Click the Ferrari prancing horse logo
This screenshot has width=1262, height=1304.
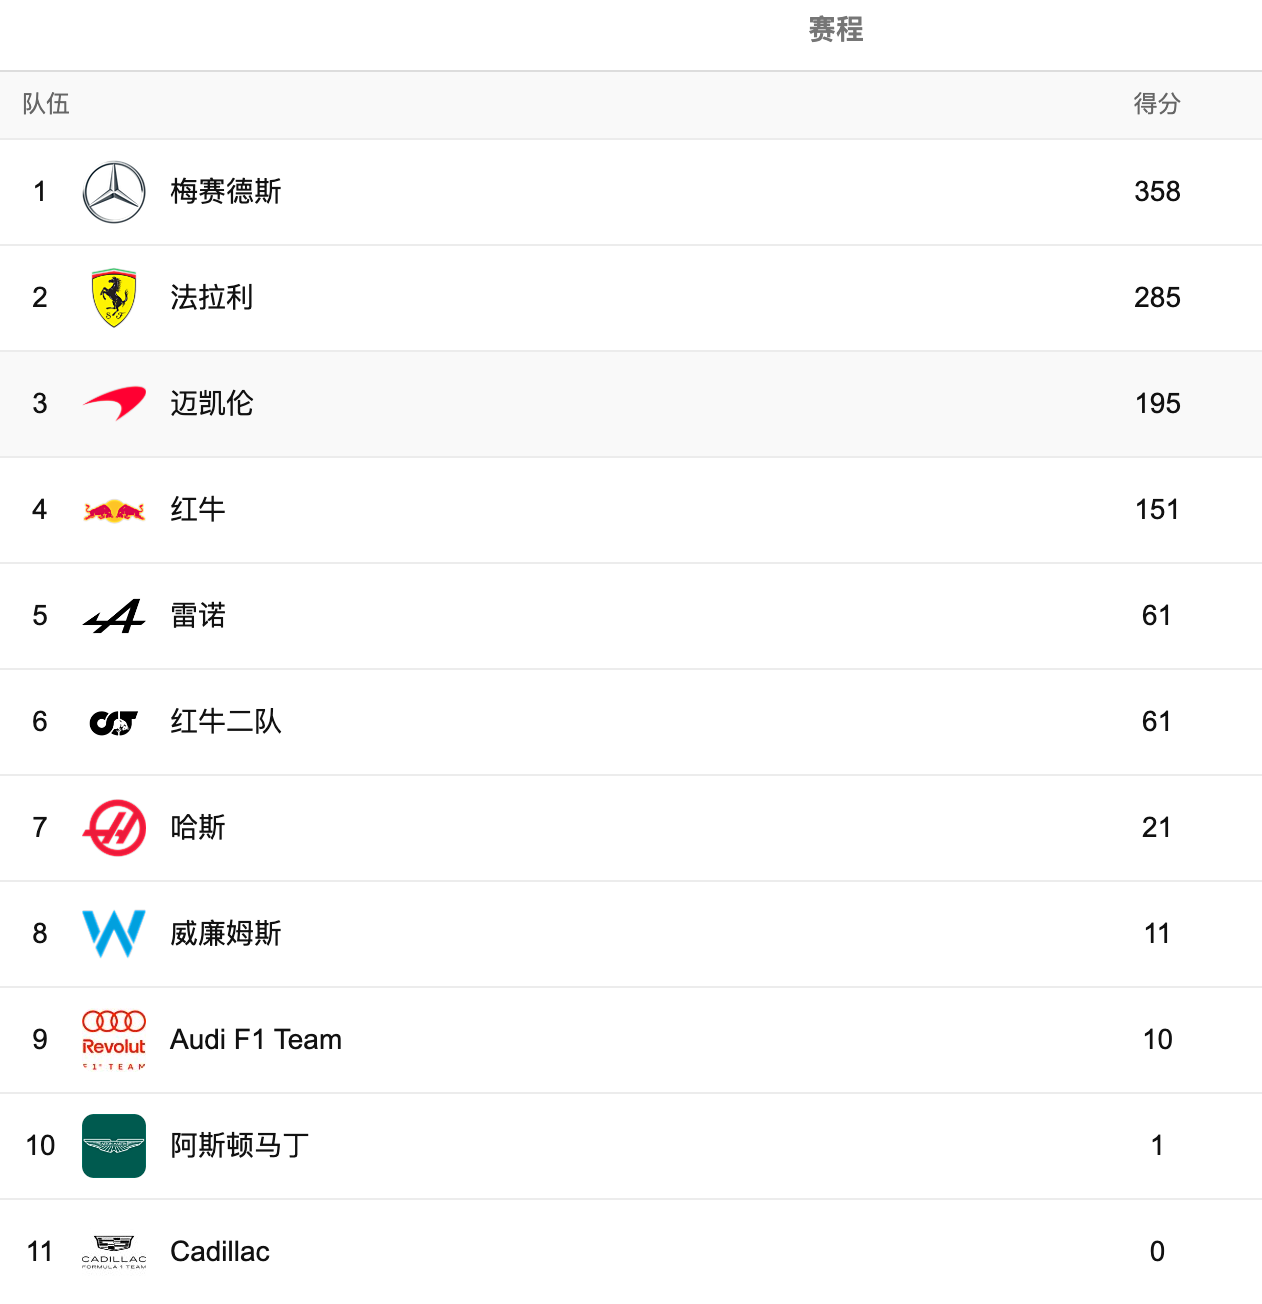pyautogui.click(x=114, y=298)
